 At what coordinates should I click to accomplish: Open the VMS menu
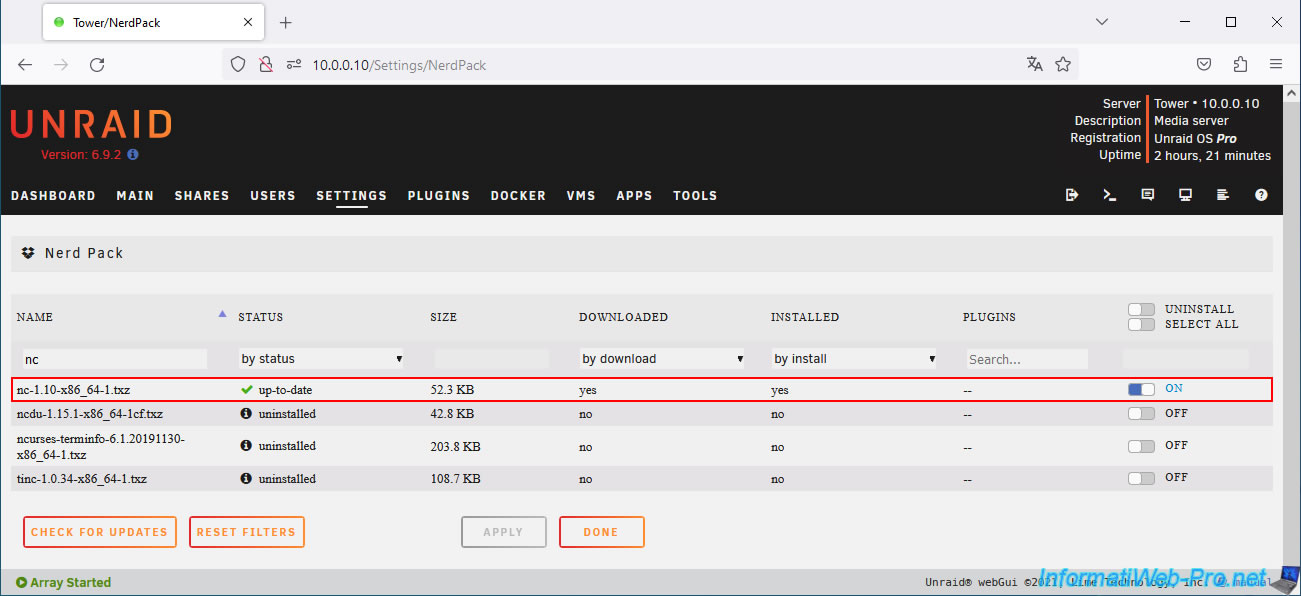pos(581,196)
